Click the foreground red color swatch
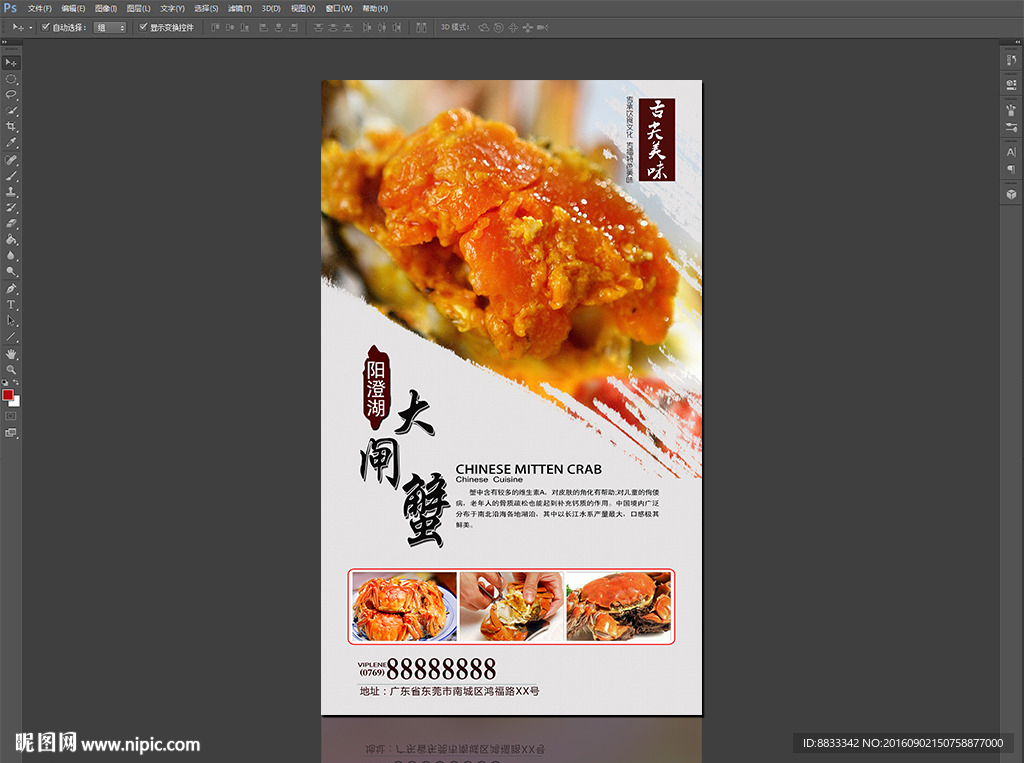 pyautogui.click(x=8, y=395)
